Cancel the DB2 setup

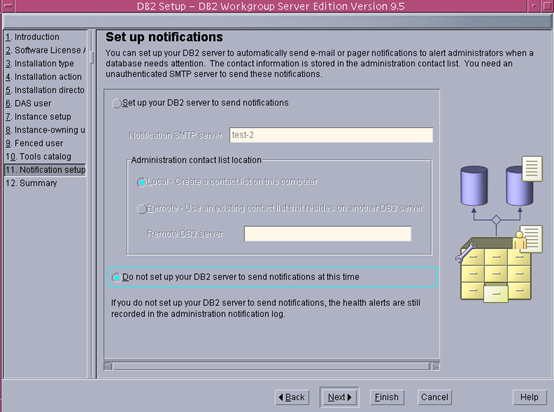434,397
